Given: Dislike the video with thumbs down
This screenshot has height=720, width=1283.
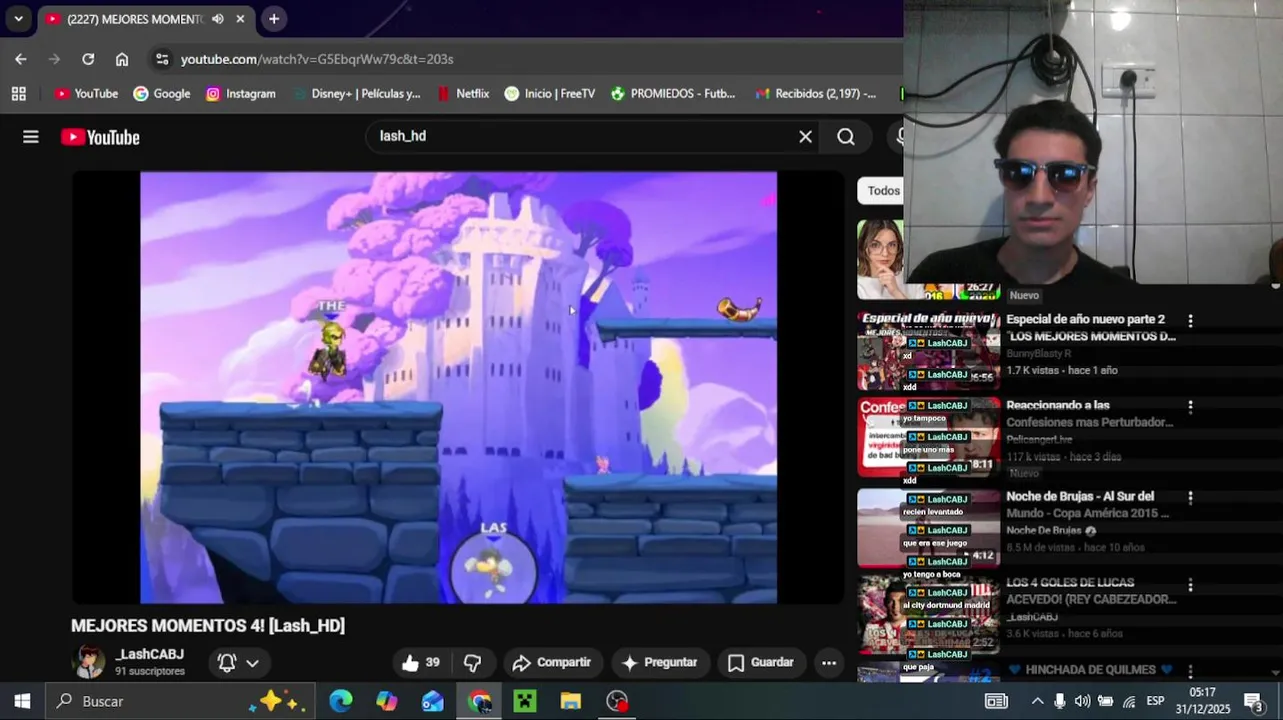Looking at the screenshot, I should (x=472, y=662).
